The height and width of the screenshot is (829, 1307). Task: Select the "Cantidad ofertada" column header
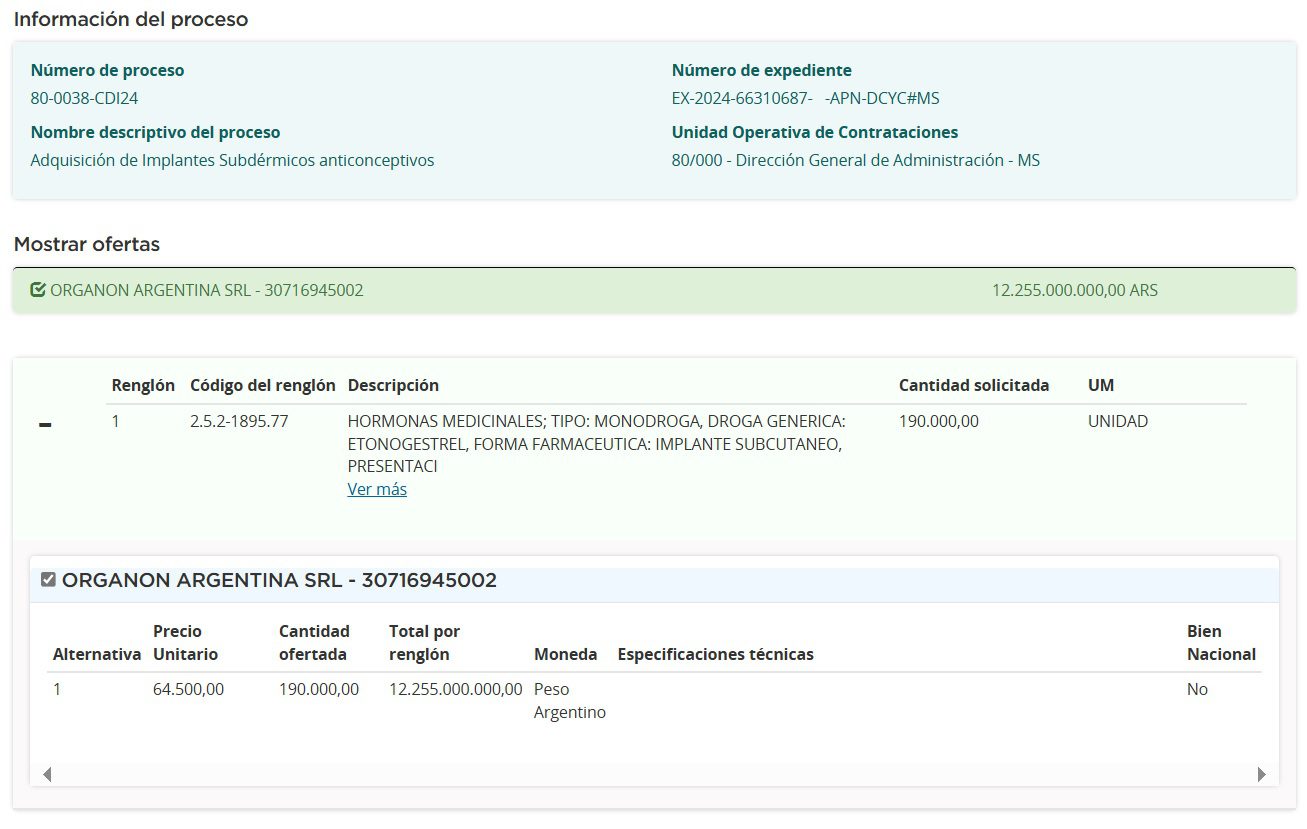coord(314,643)
